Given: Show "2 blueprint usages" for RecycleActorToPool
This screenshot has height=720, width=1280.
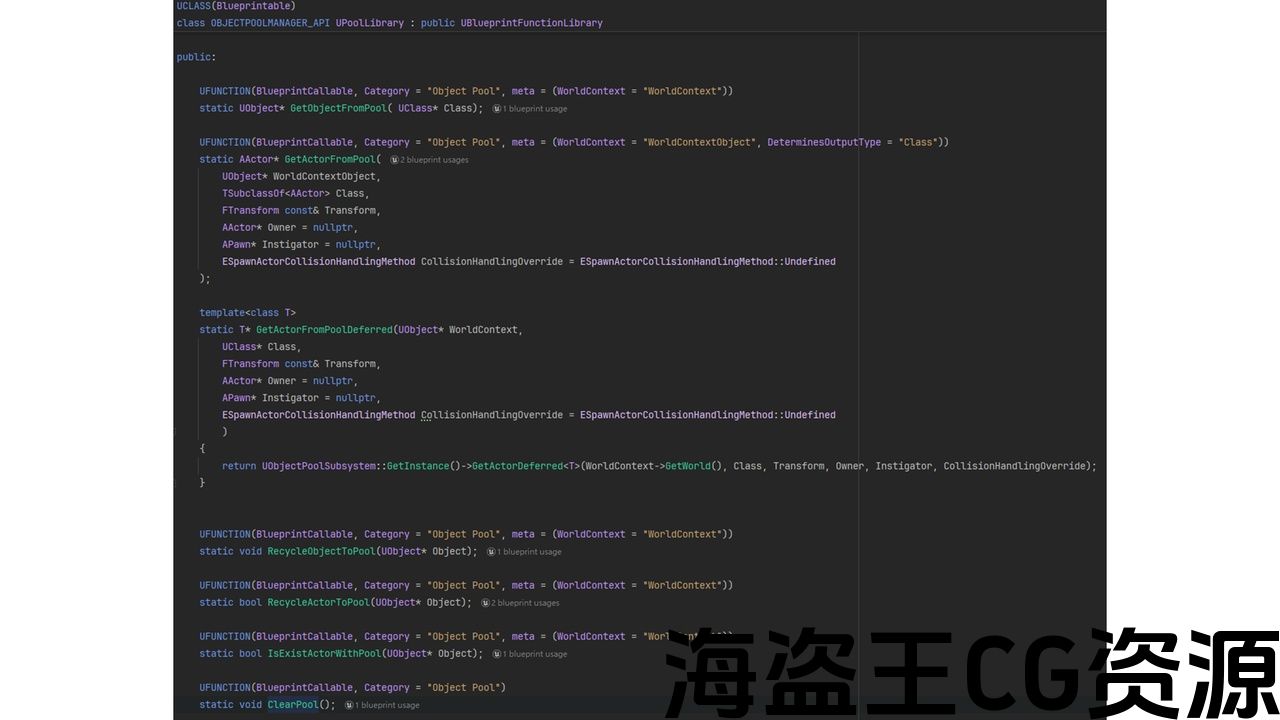Looking at the screenshot, I should click(525, 603).
